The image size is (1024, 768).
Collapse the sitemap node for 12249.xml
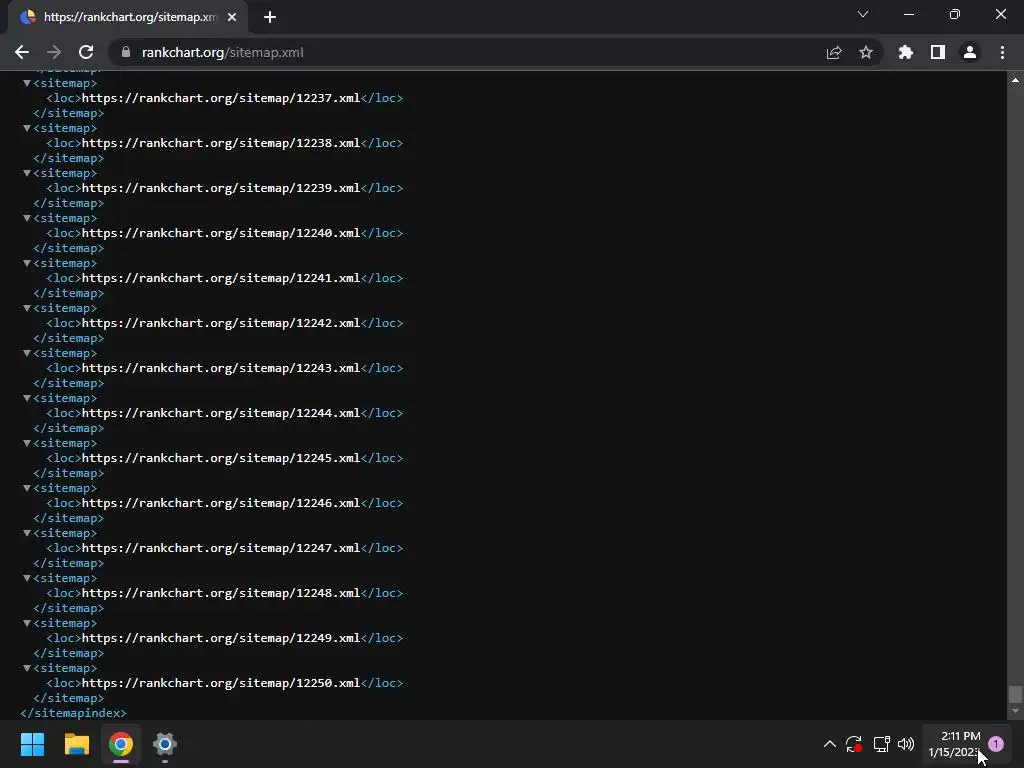(x=27, y=624)
